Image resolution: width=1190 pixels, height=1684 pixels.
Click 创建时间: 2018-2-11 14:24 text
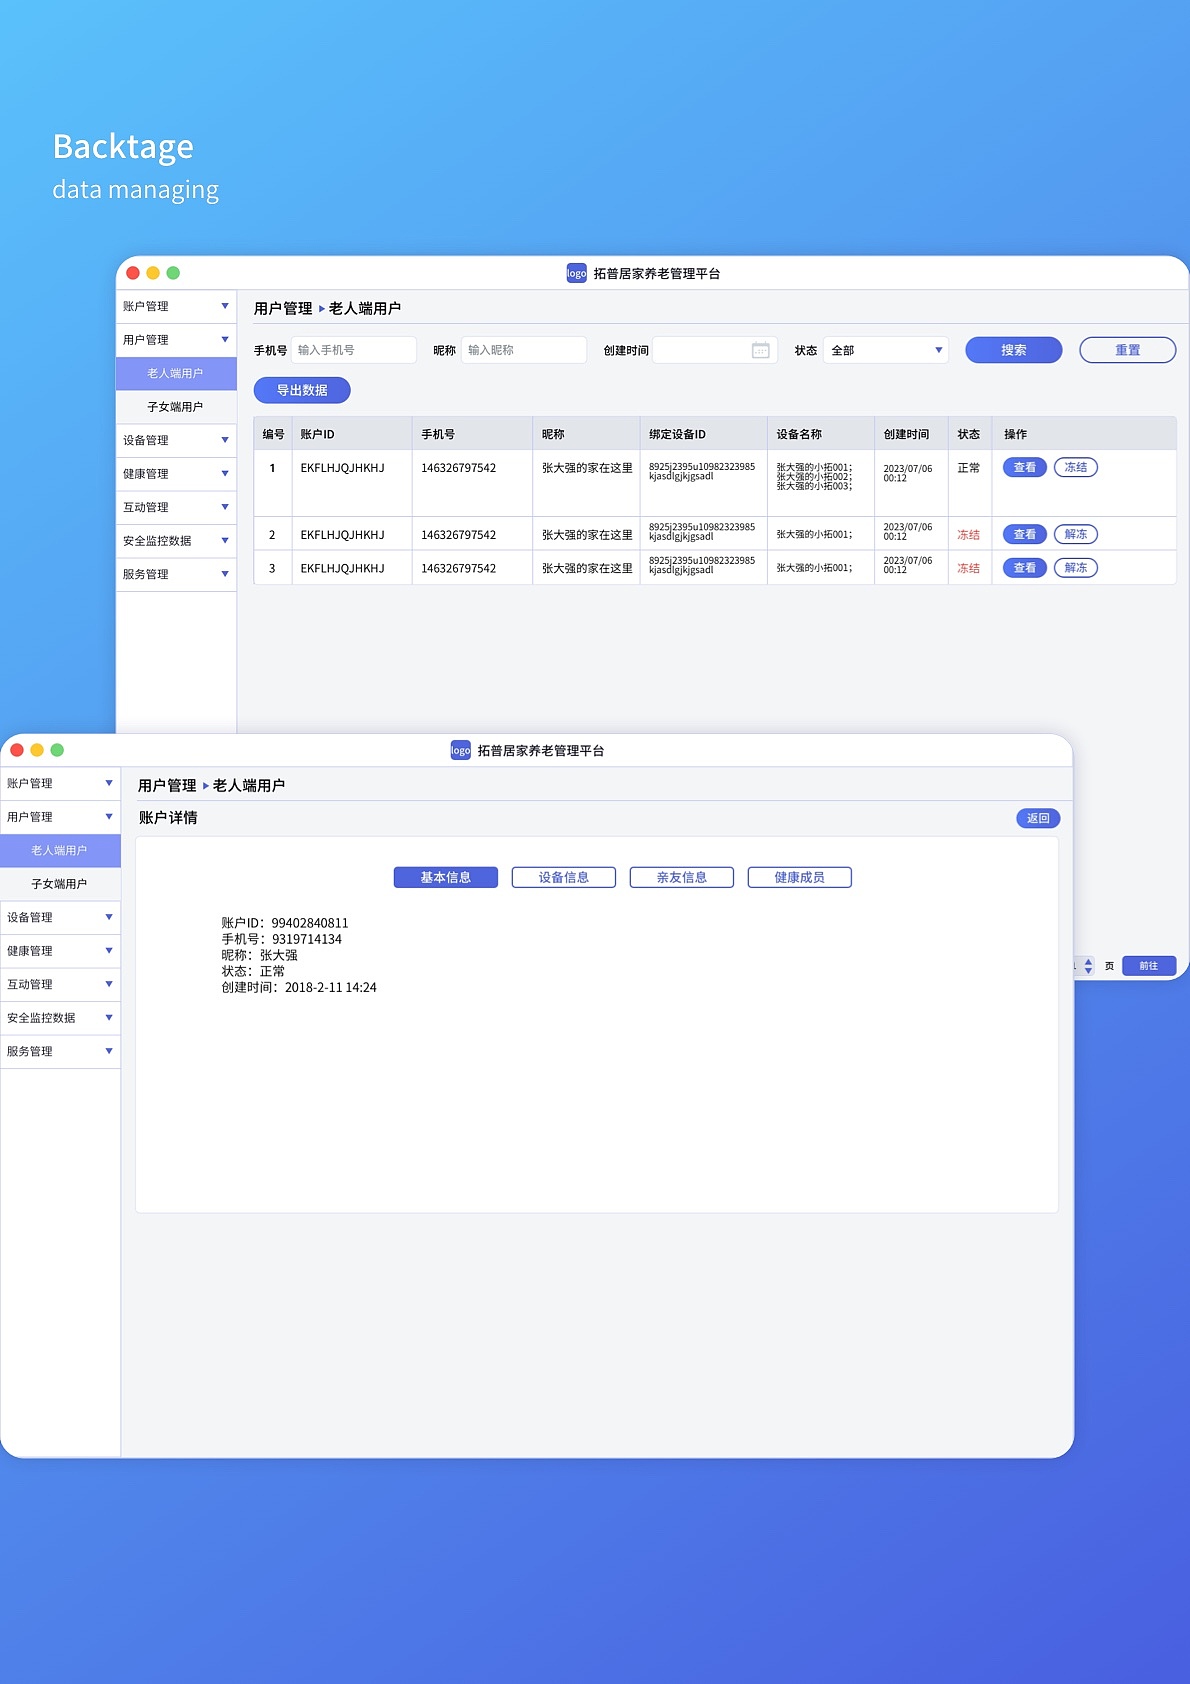click(299, 987)
